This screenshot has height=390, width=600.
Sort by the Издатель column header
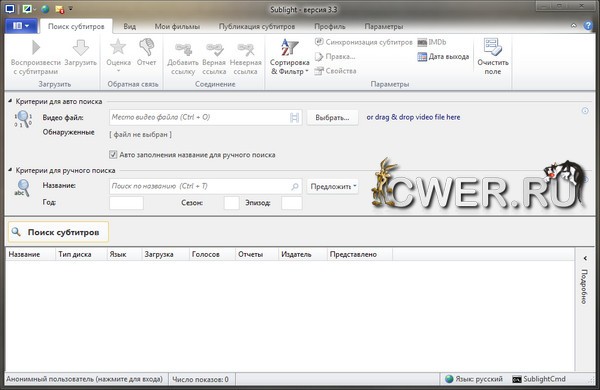click(x=303, y=255)
